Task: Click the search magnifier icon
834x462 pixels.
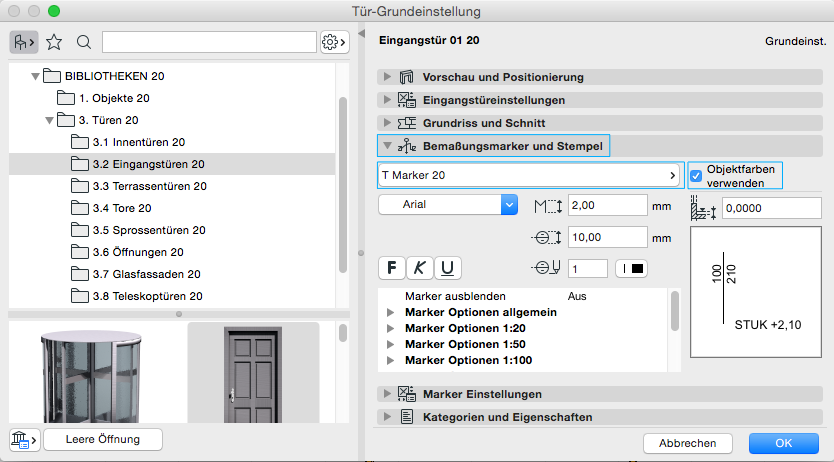Action: pos(84,42)
